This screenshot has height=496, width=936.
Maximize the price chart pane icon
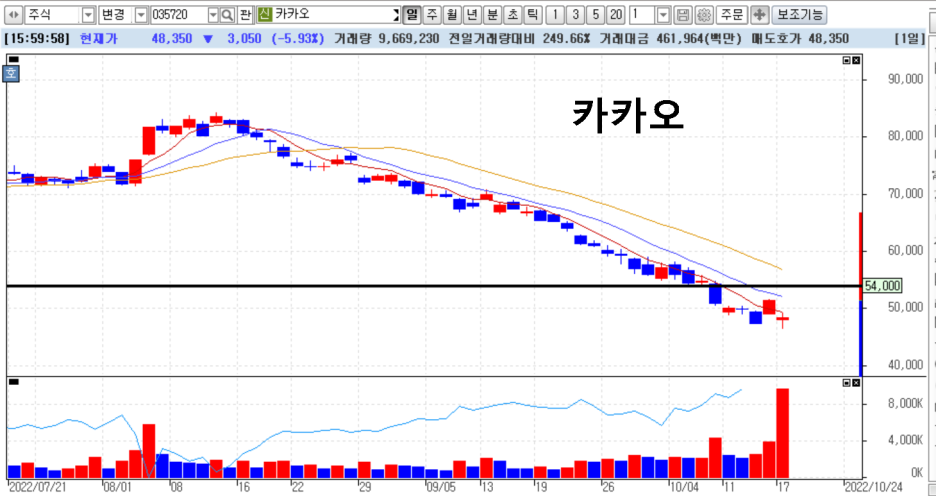tap(847, 60)
